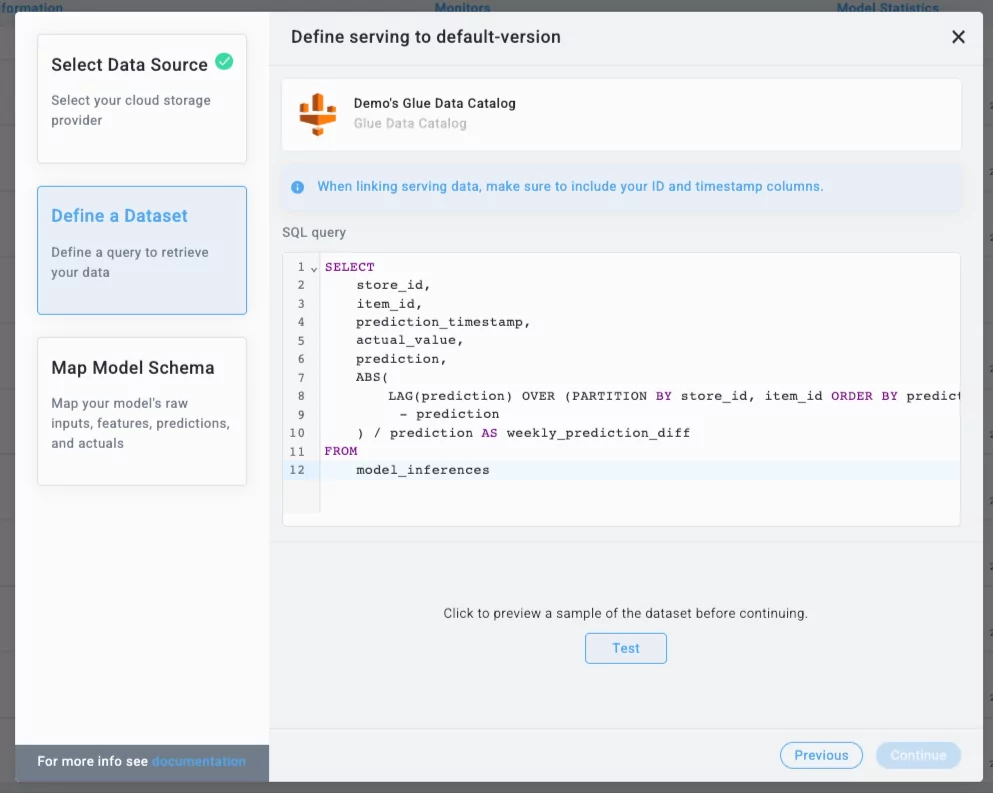Click the 'SQL query' label
The width and height of the screenshot is (993, 793).
pyautogui.click(x=314, y=232)
